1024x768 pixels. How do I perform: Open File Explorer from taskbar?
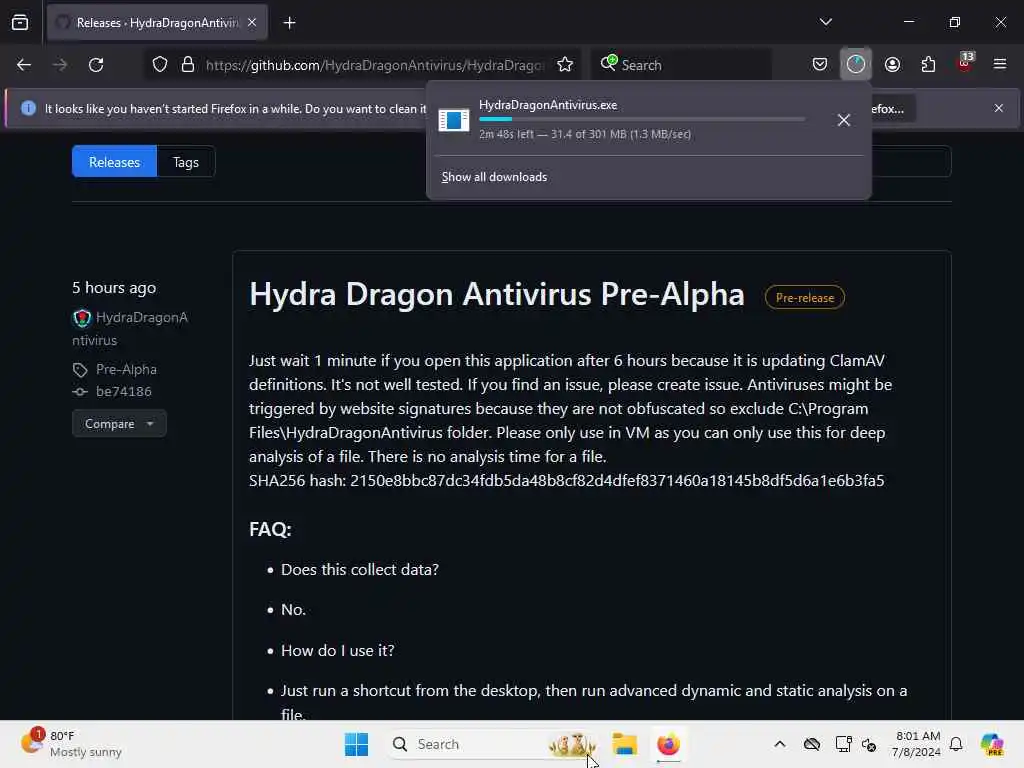click(x=624, y=744)
